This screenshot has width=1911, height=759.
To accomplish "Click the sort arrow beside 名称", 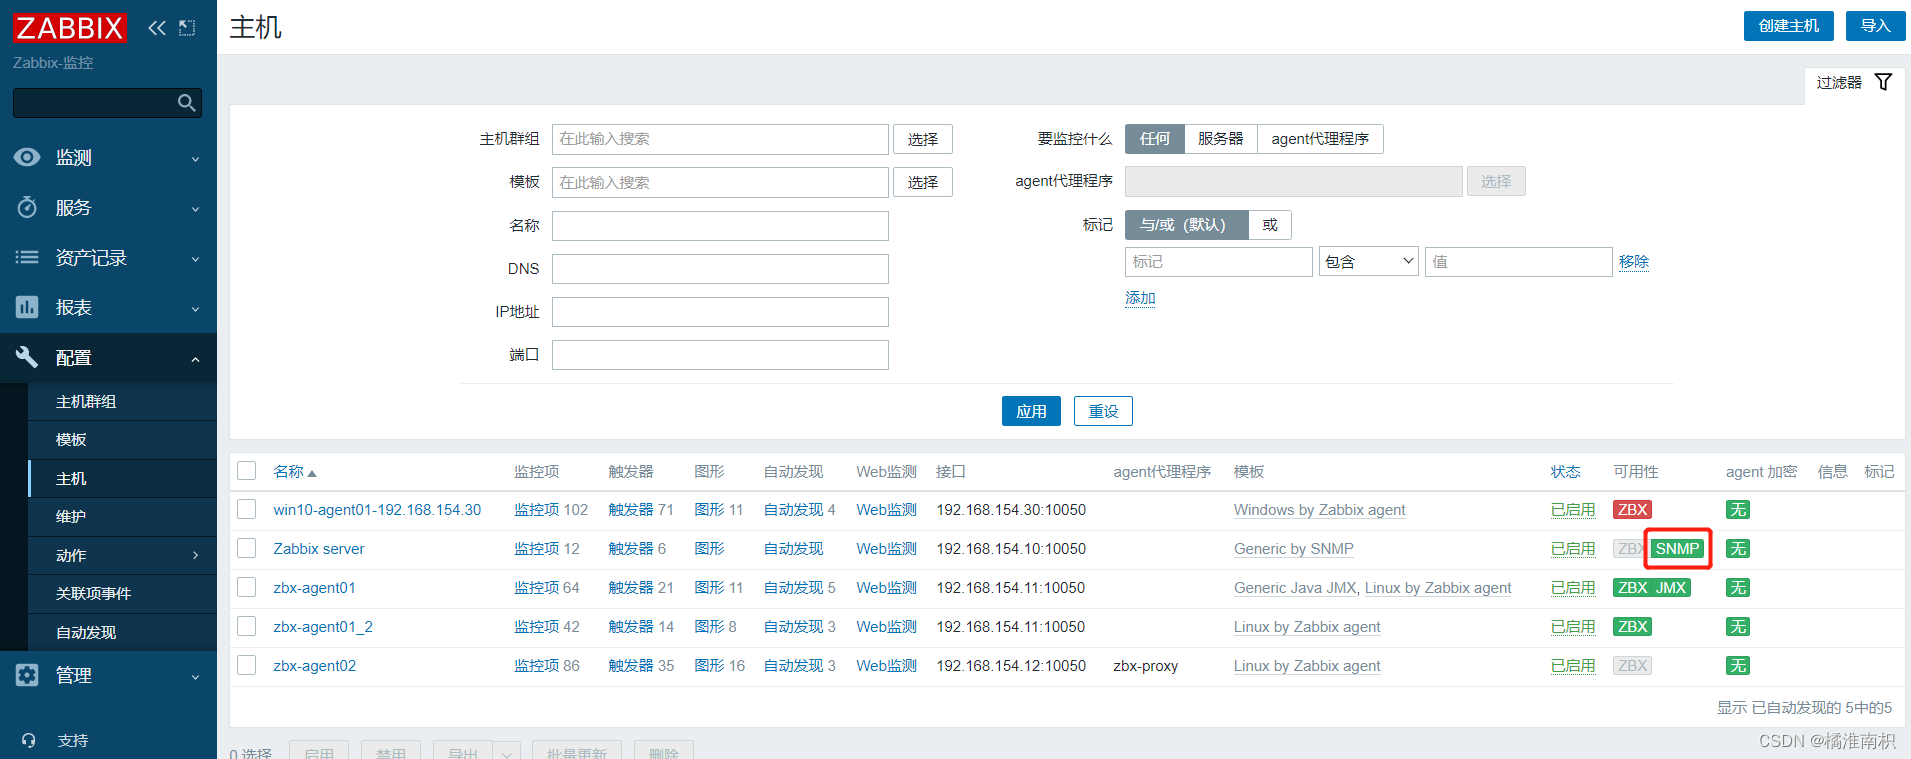I will pos(312,473).
